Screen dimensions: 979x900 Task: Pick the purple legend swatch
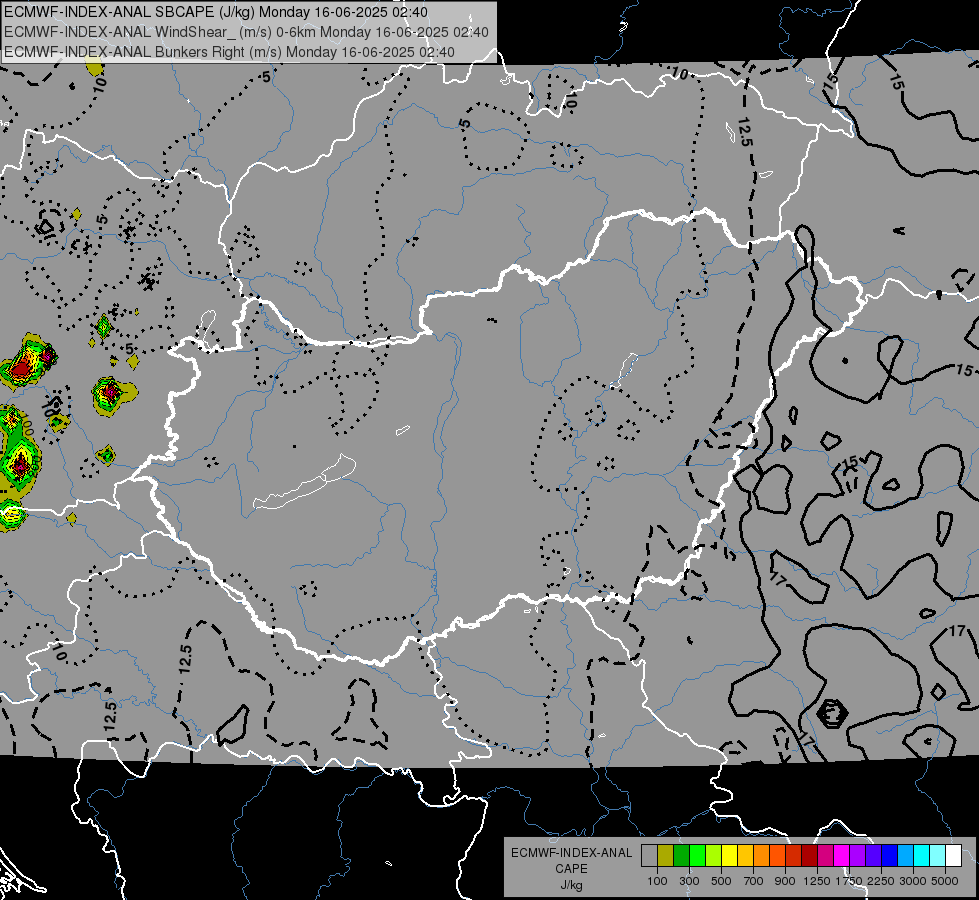(857, 855)
